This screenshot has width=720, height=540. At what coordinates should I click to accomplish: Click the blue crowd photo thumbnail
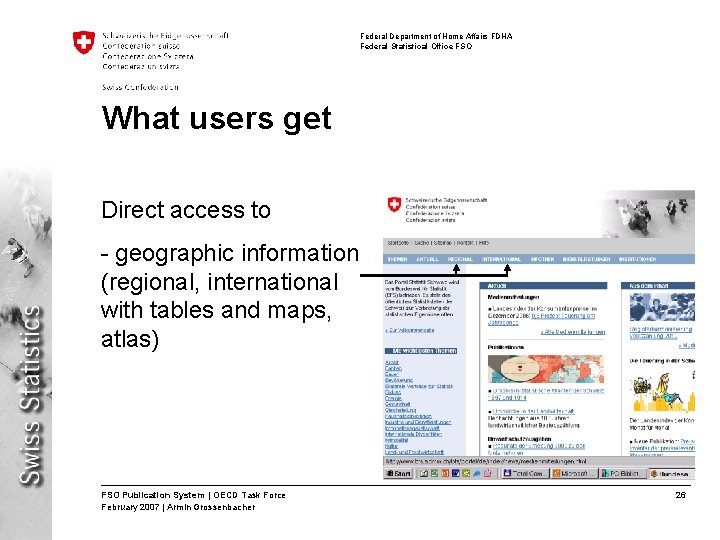coord(662,307)
